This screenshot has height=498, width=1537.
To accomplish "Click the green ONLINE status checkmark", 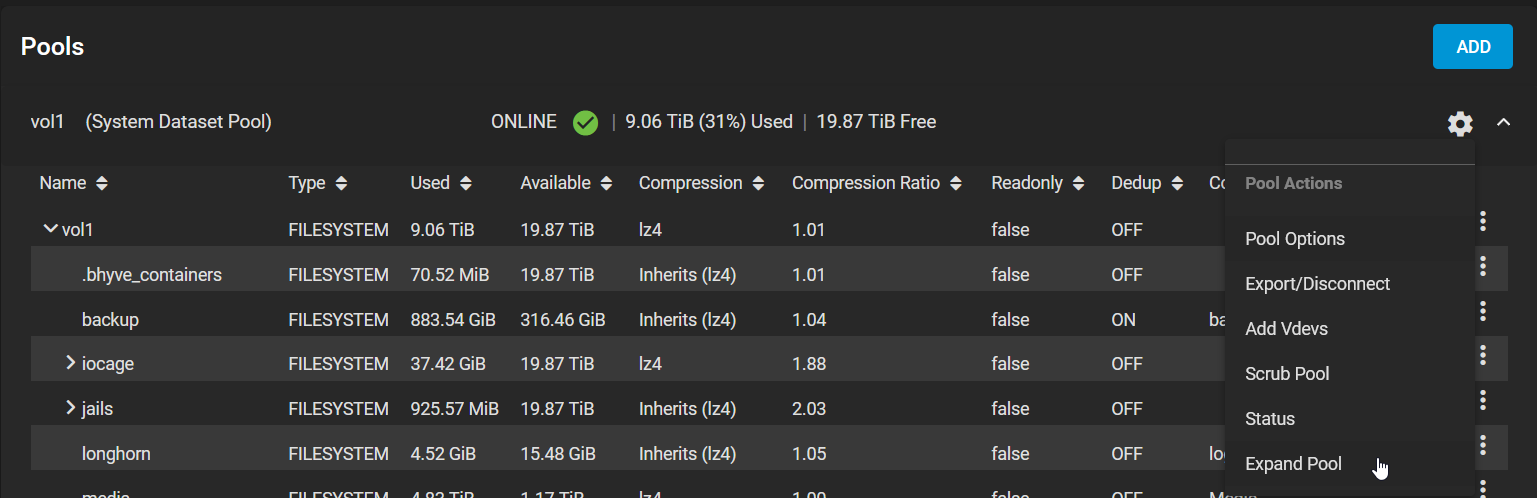I will pos(585,123).
